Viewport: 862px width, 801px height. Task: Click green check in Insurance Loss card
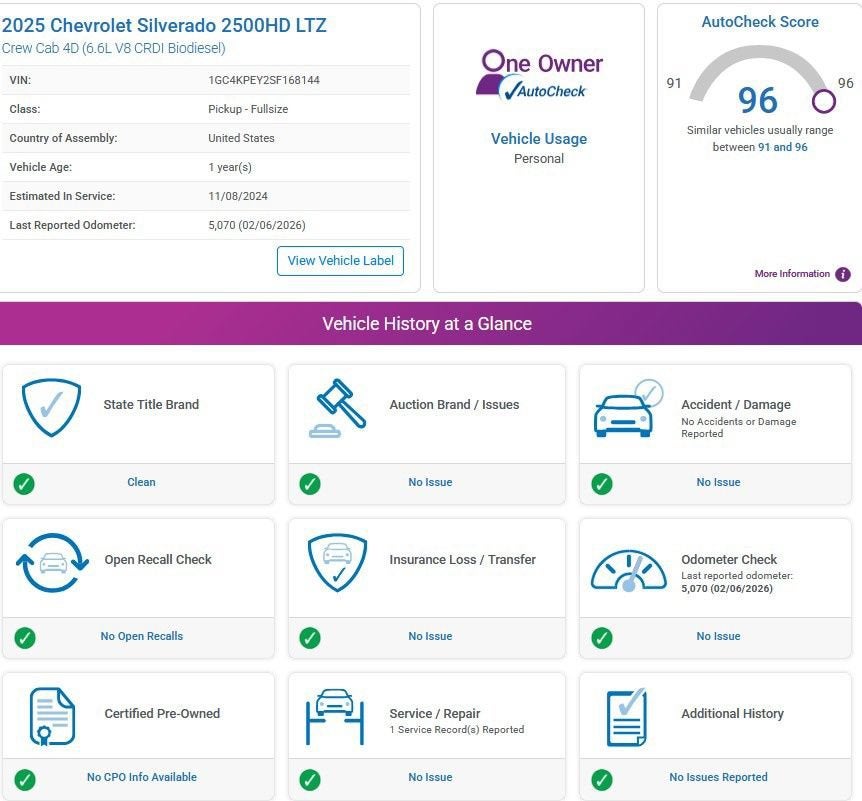coord(310,638)
